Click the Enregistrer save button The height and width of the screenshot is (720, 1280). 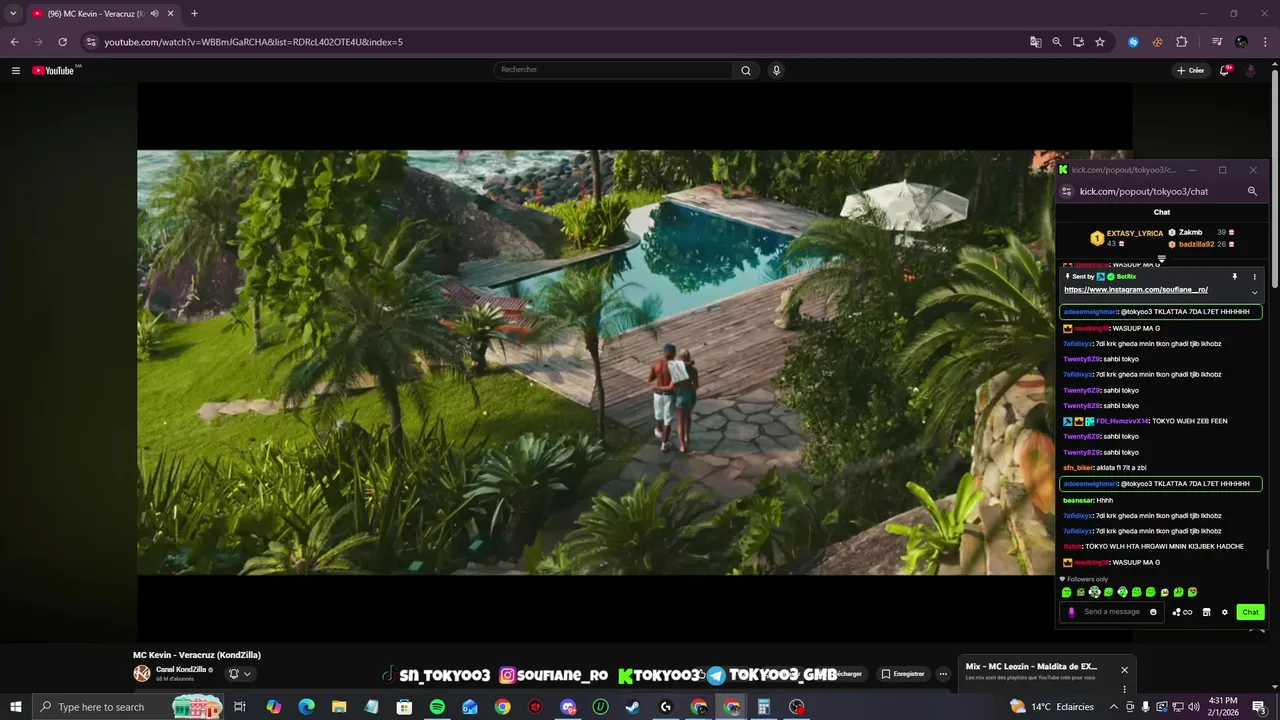903,674
